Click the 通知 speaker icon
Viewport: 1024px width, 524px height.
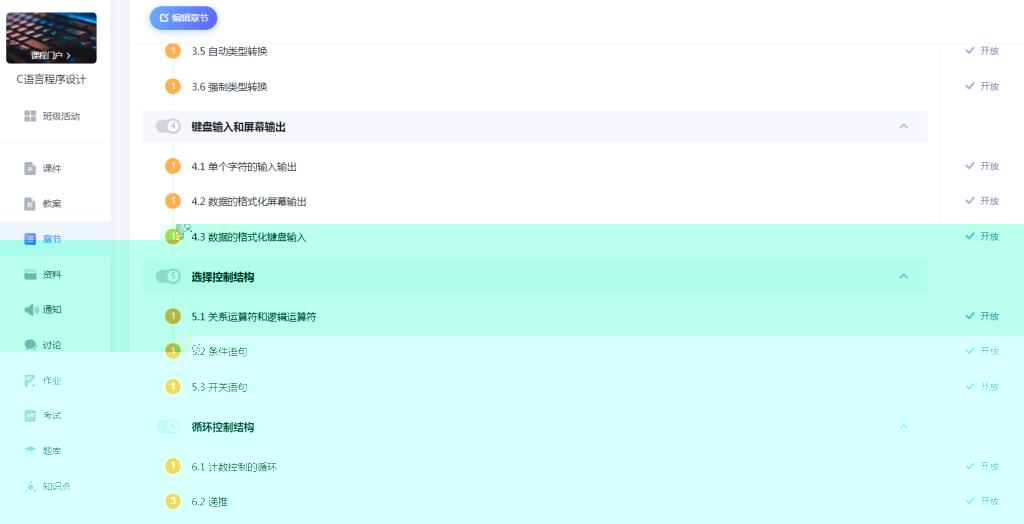31,310
